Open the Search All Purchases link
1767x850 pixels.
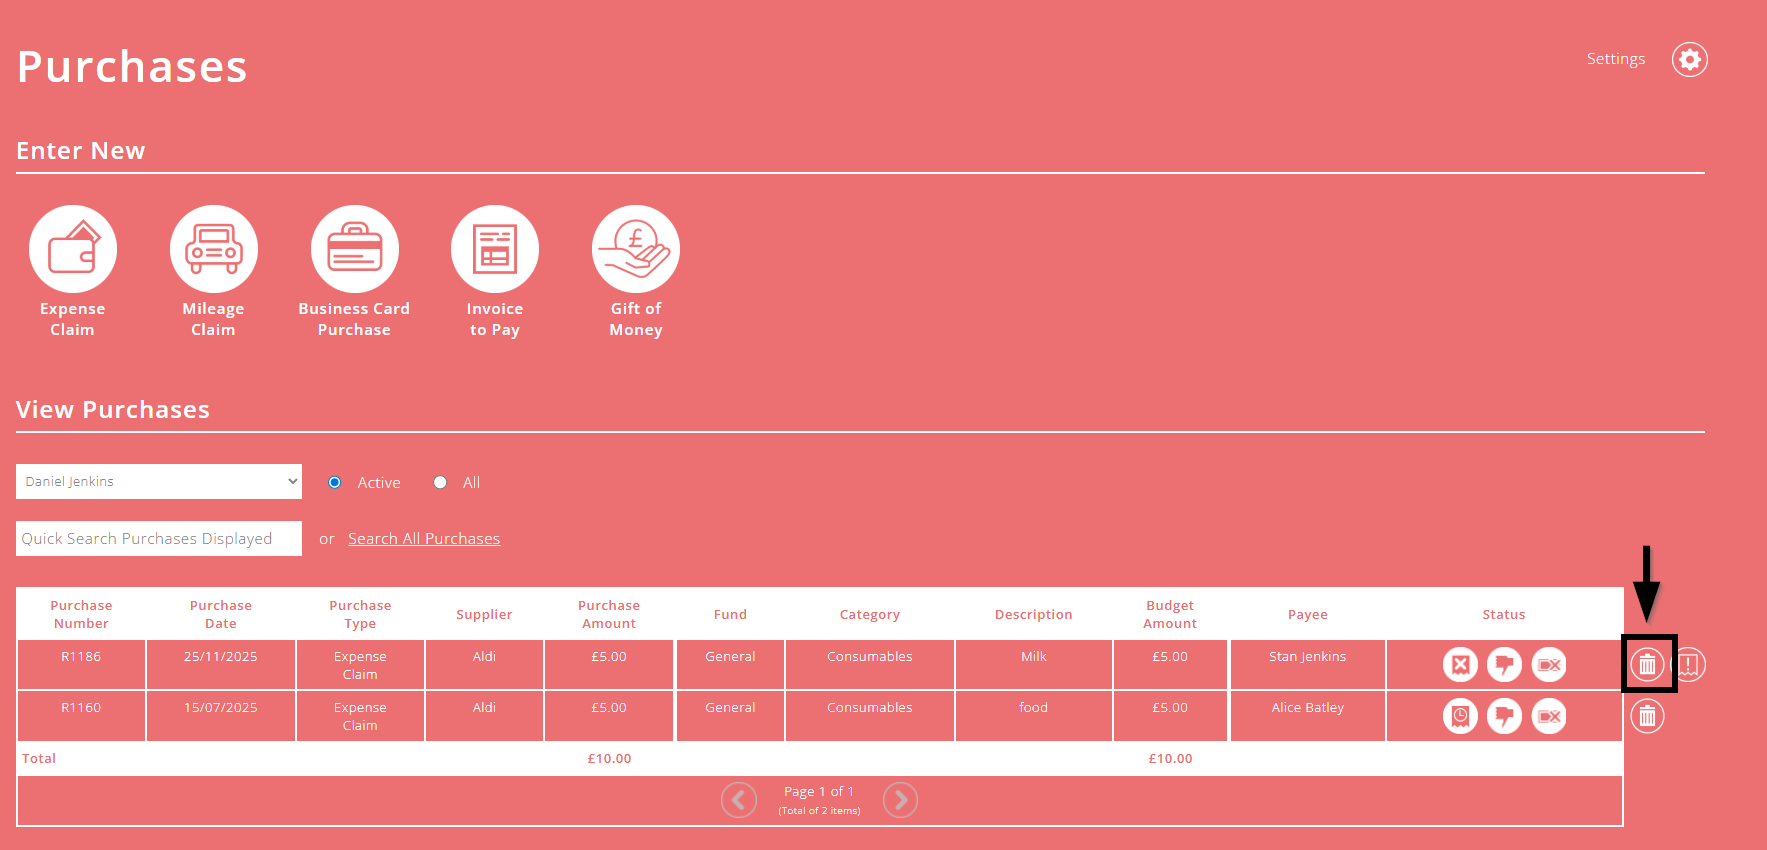pos(424,538)
